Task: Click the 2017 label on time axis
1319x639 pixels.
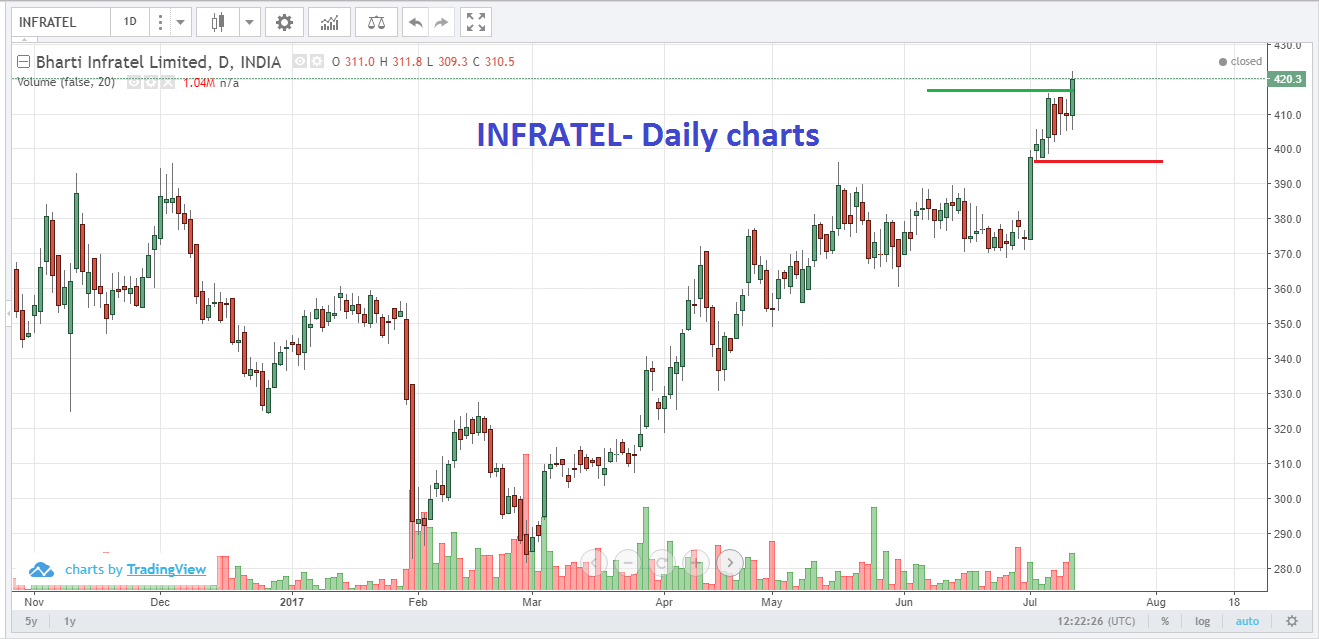Action: click(x=291, y=602)
